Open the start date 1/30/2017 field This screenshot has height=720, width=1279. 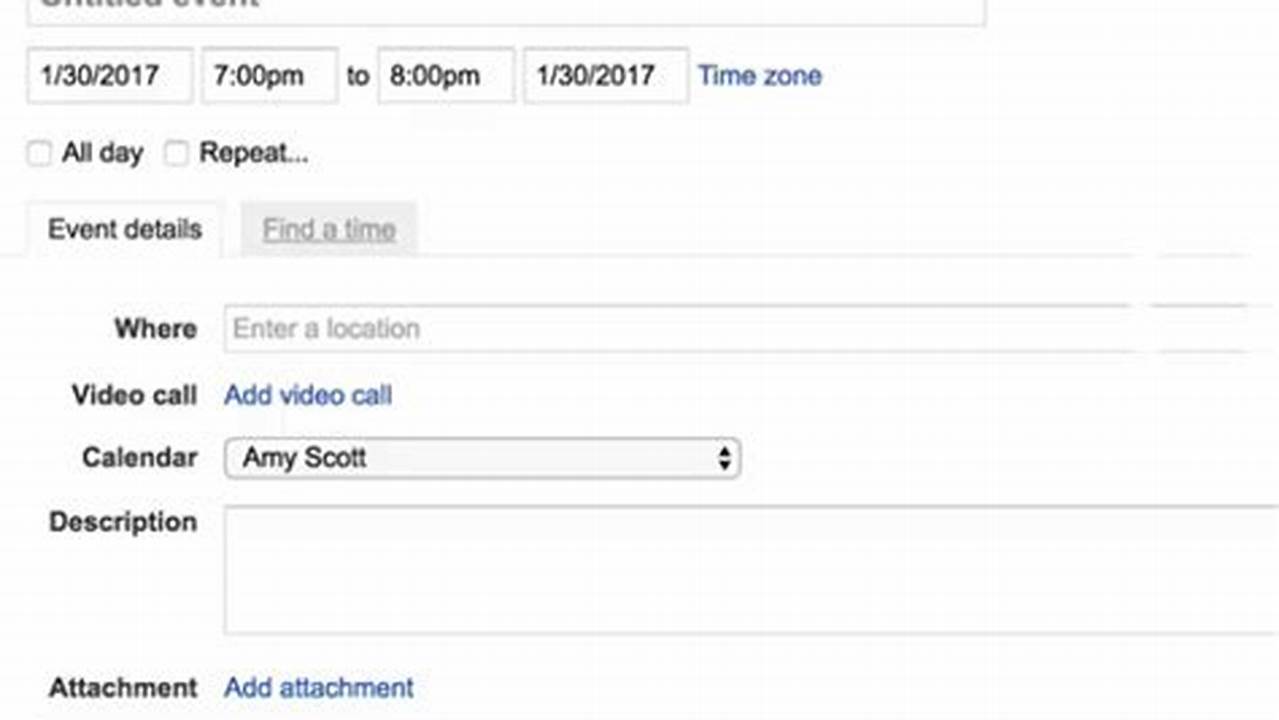(108, 75)
